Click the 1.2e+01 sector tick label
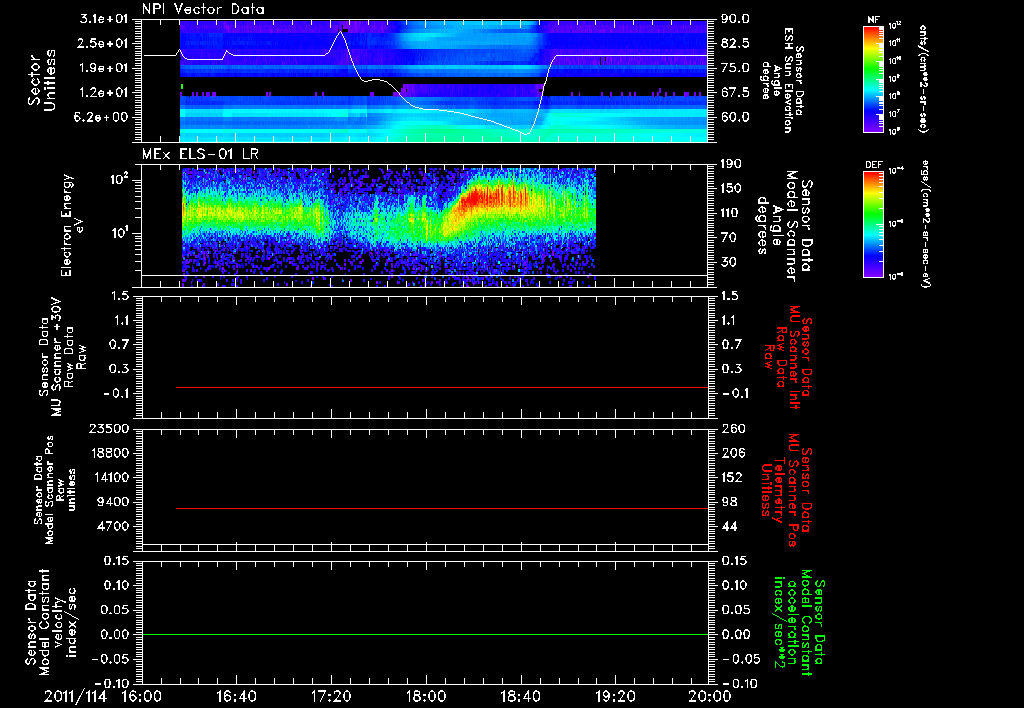 (106, 93)
